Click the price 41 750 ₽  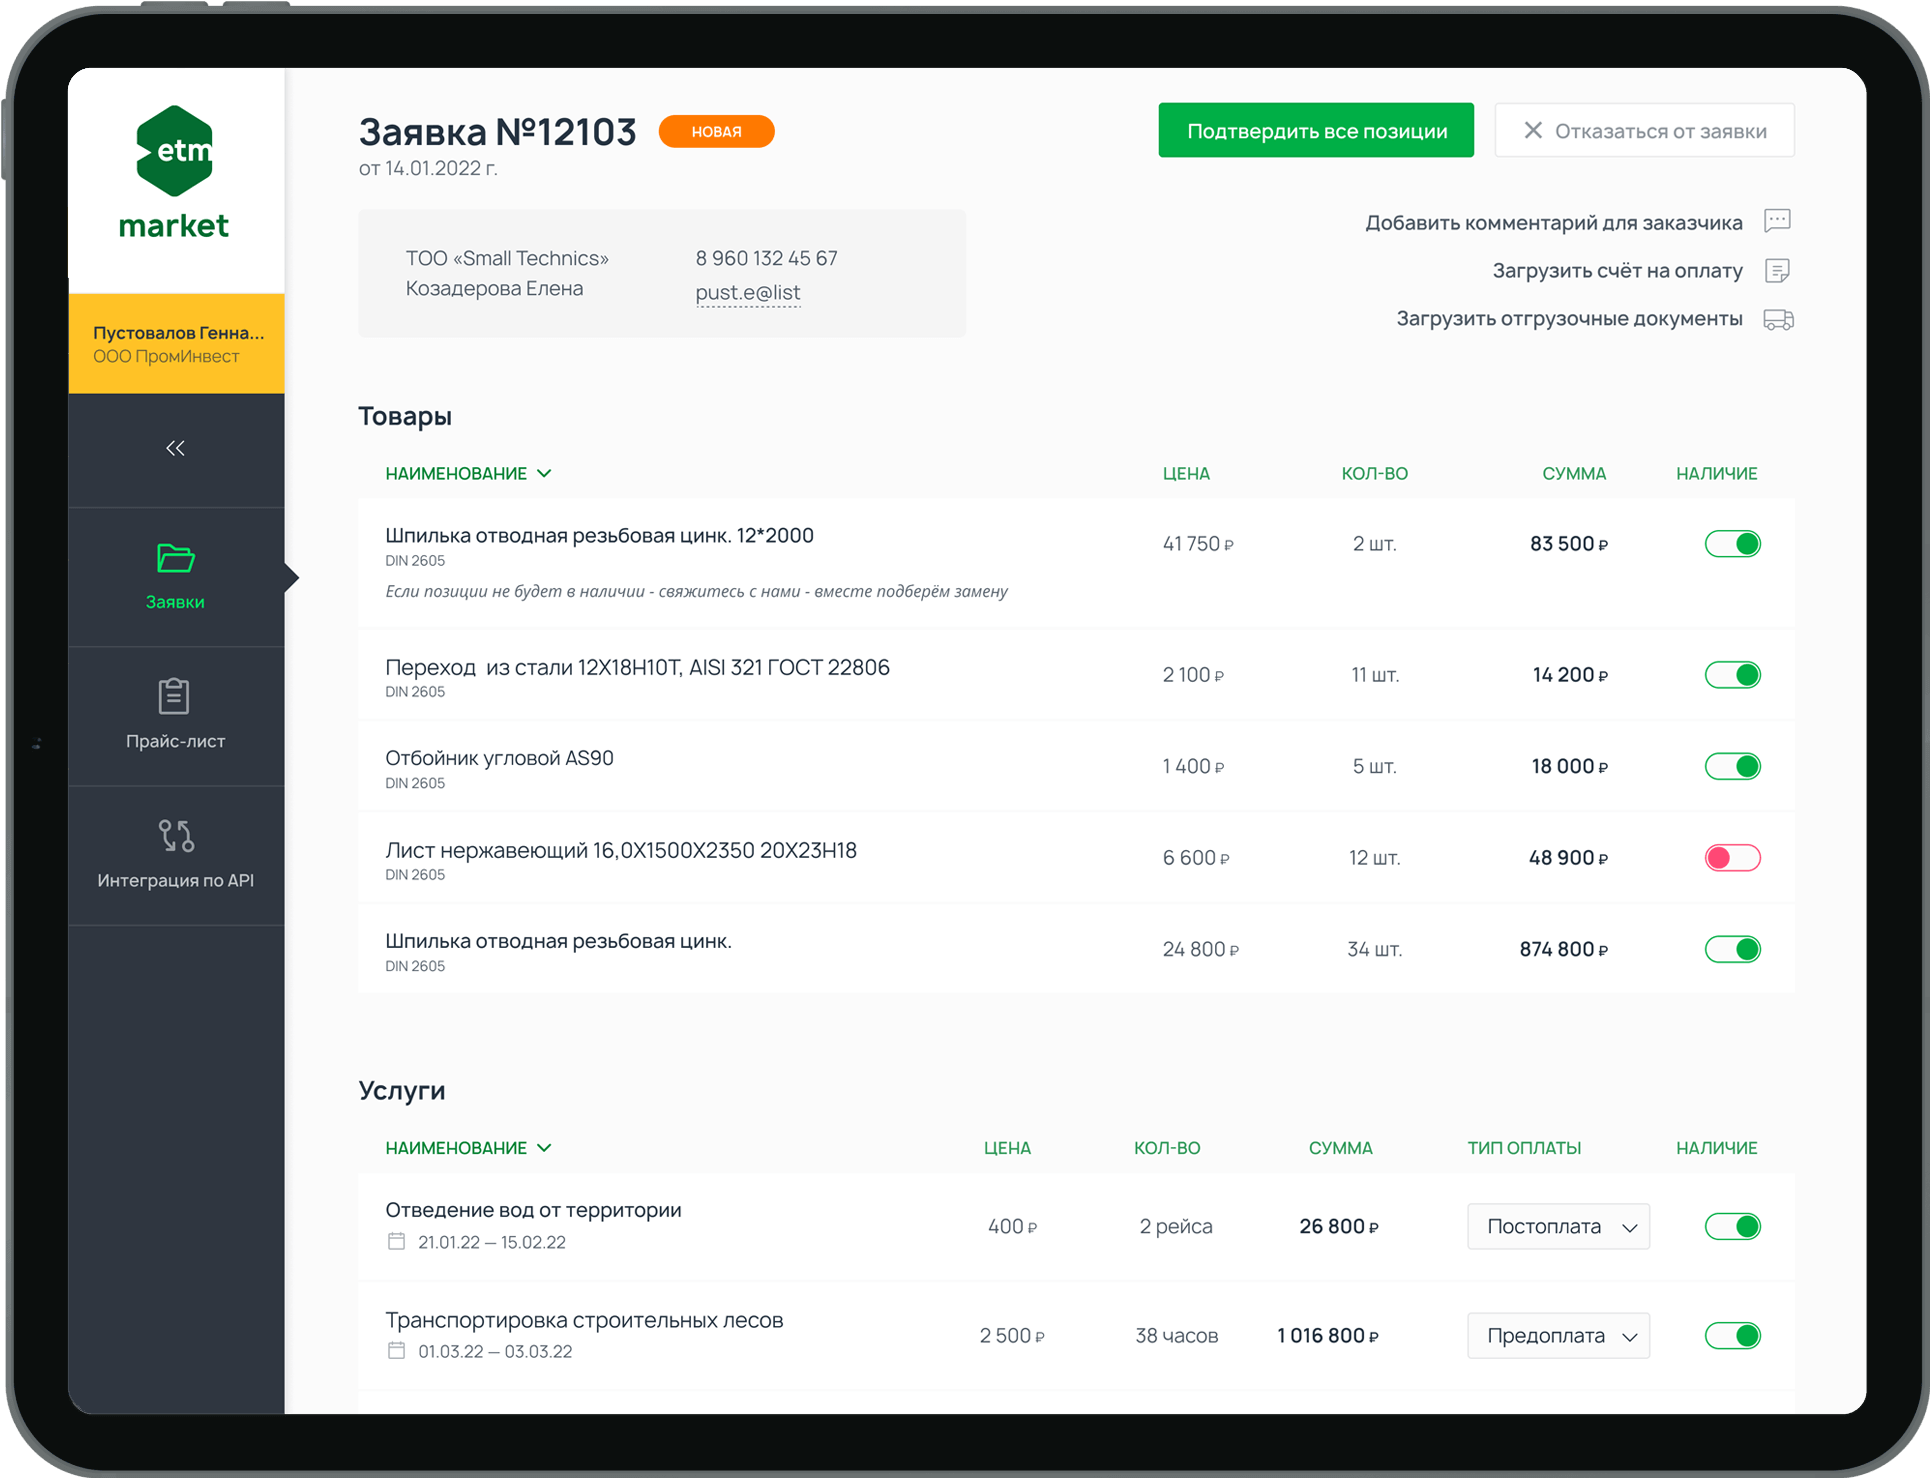tap(1198, 544)
